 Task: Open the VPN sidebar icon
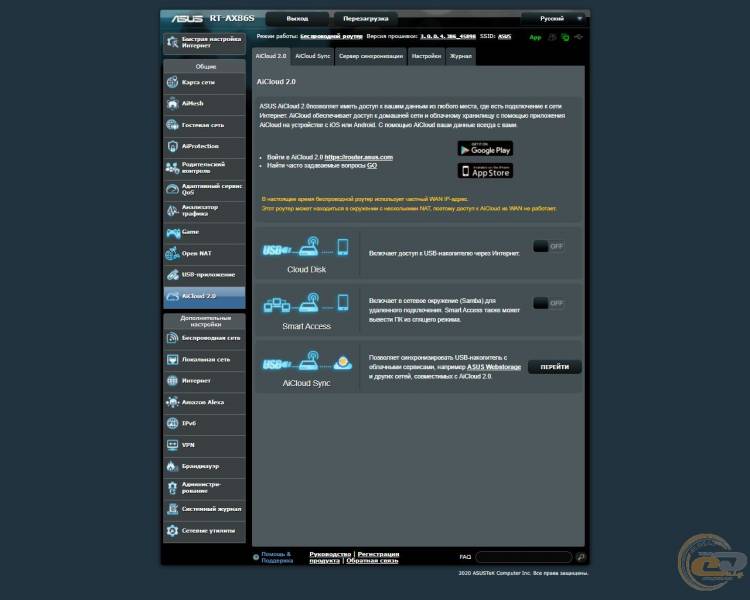click(173, 445)
